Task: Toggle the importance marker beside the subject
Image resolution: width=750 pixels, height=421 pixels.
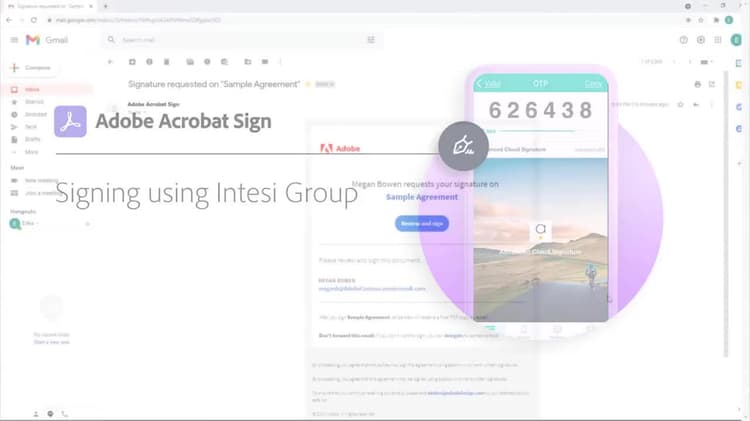Action: tap(308, 84)
